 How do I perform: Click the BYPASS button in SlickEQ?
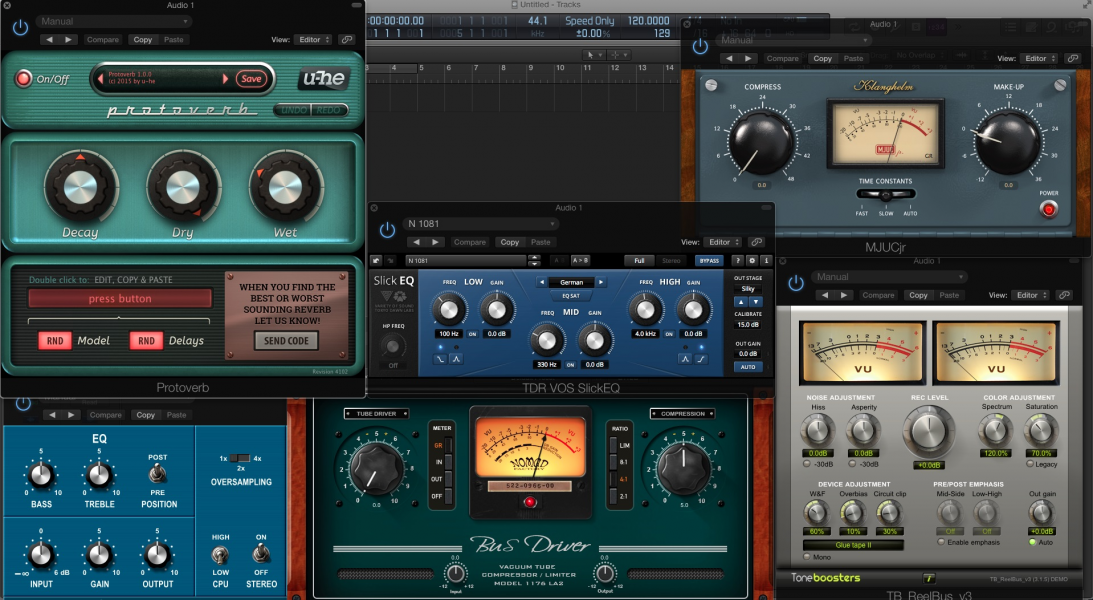point(708,261)
